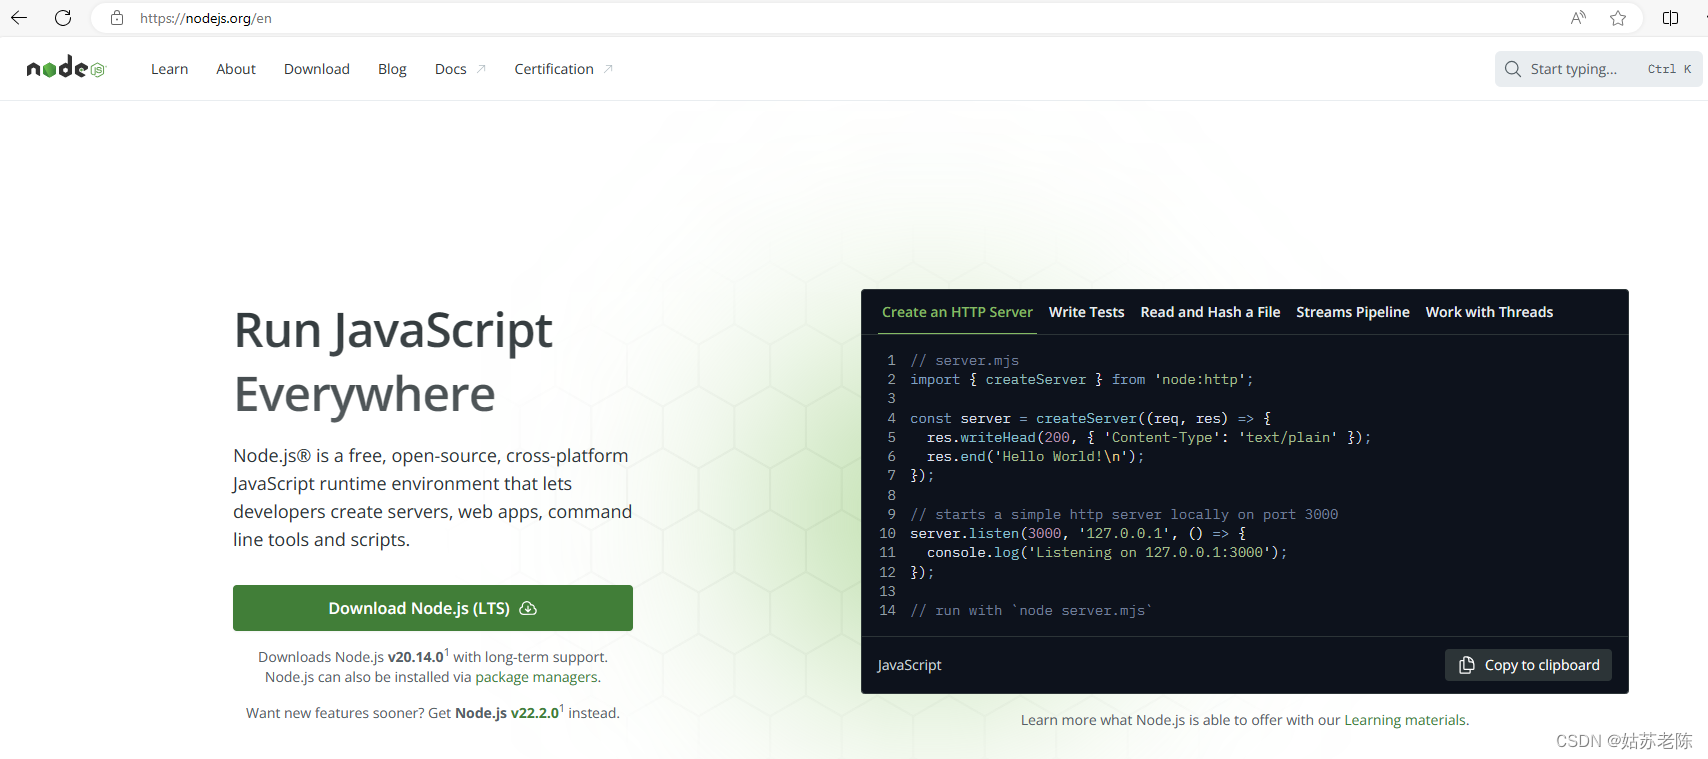Click the Node.js v22.2.0 link
Screen dimensions: 1708x759
click(x=507, y=713)
